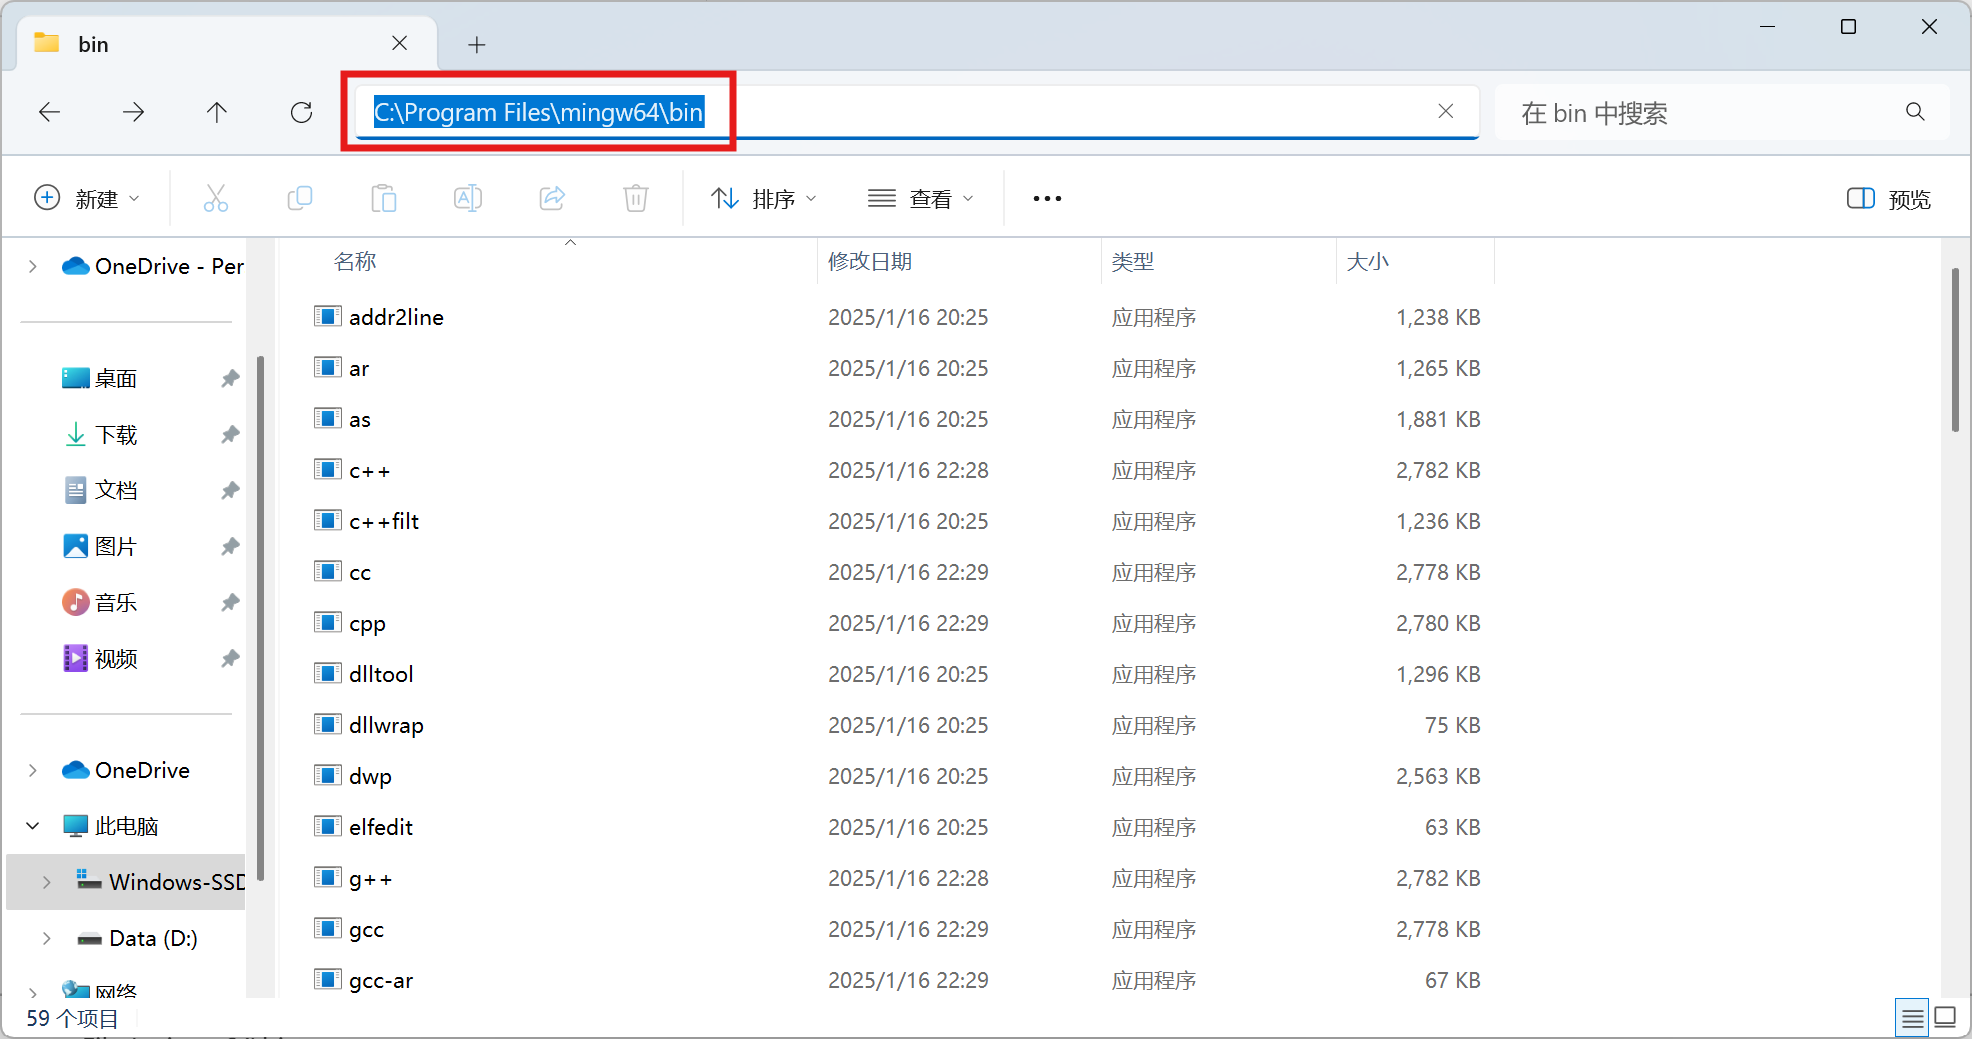The height and width of the screenshot is (1039, 1972).
Task: Go back to previous folder
Action: tap(49, 112)
